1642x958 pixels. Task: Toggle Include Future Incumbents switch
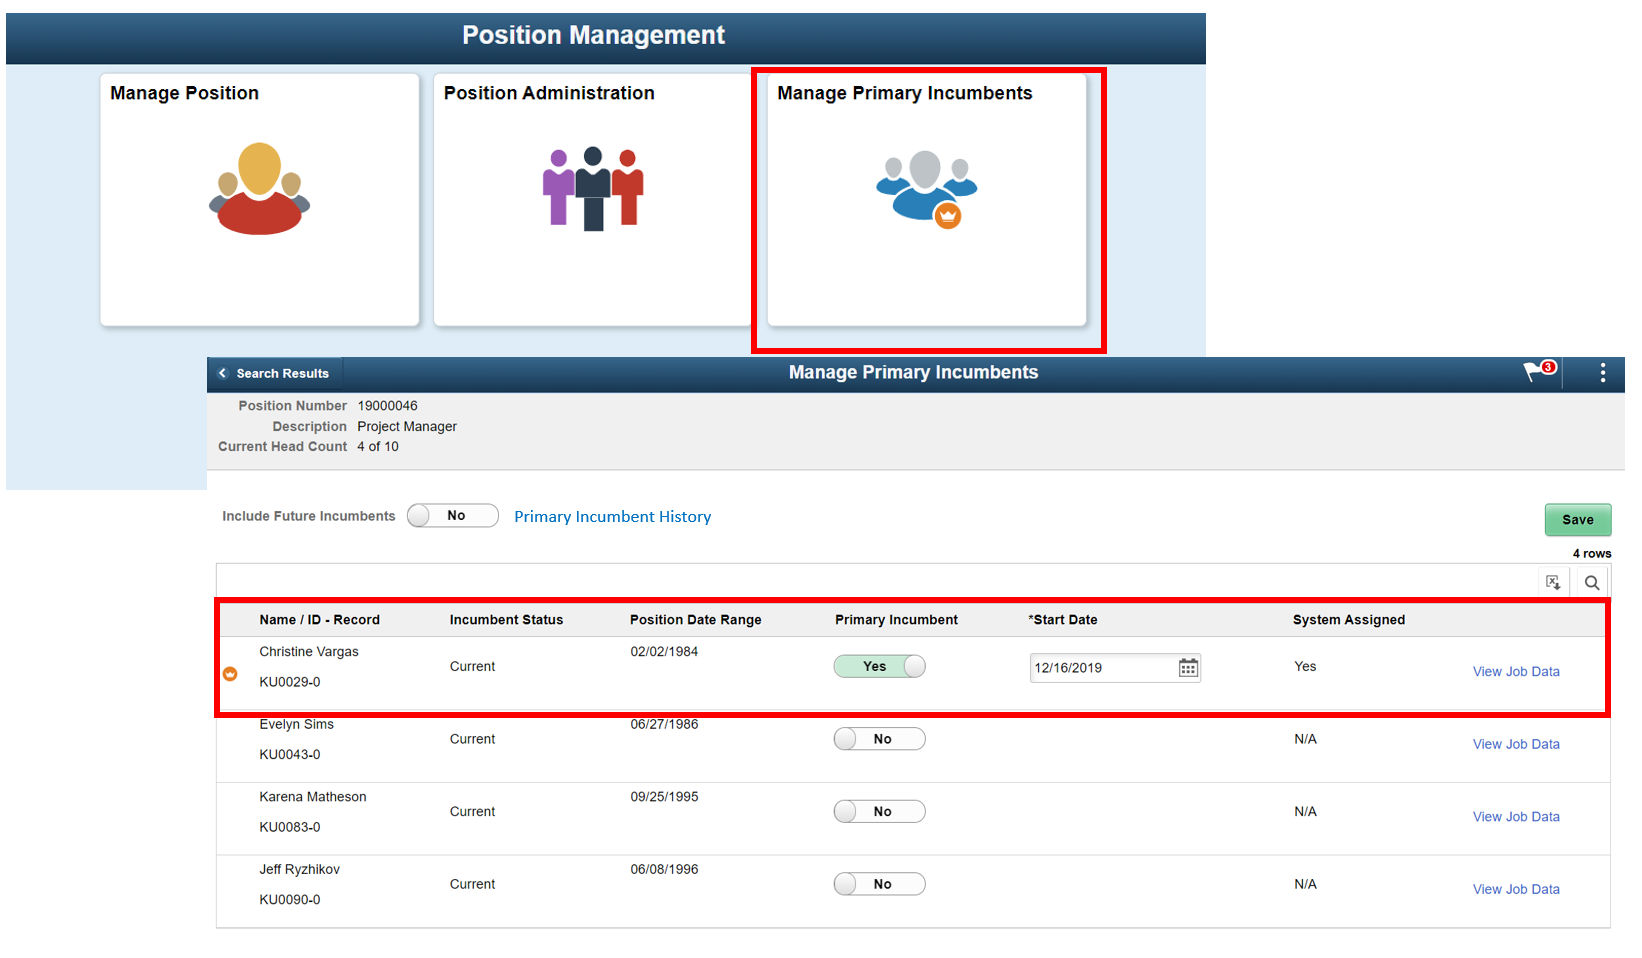(x=452, y=516)
